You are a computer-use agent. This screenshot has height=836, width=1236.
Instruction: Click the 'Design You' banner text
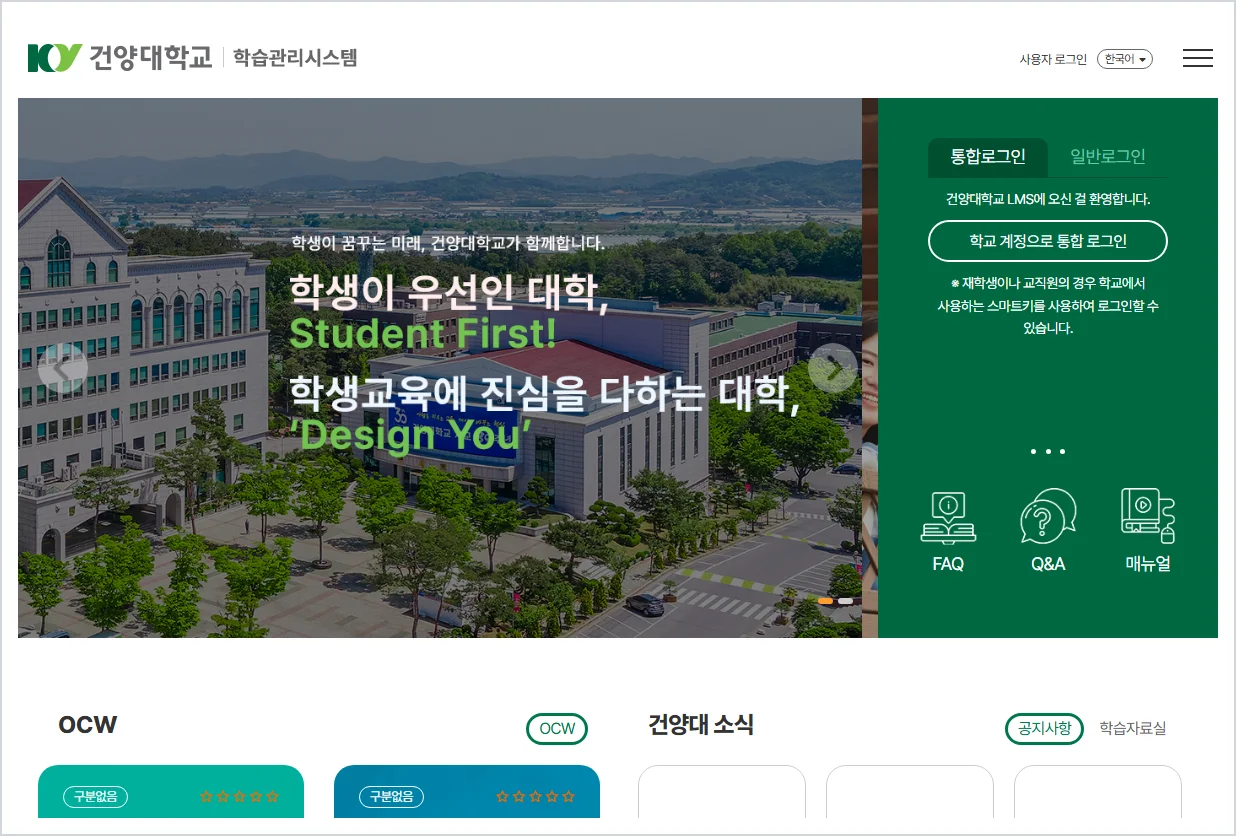[x=410, y=435]
